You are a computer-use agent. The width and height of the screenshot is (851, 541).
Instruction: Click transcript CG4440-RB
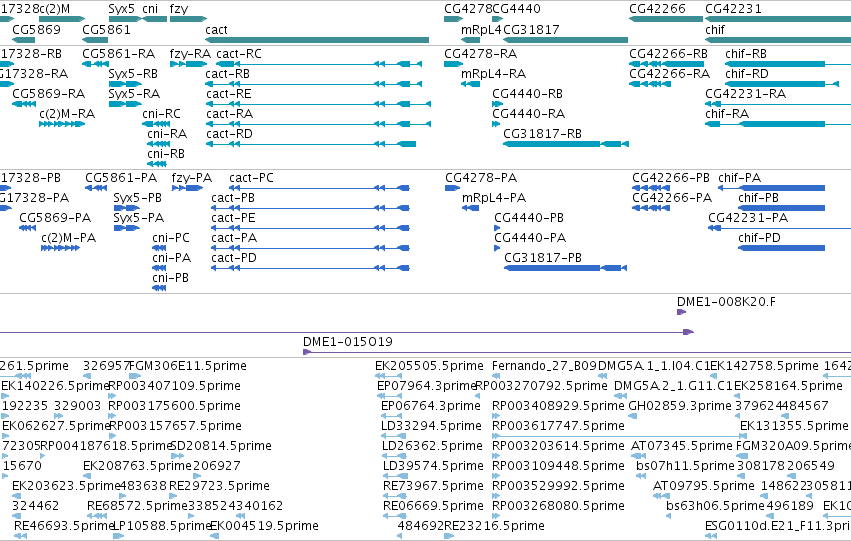point(496,104)
